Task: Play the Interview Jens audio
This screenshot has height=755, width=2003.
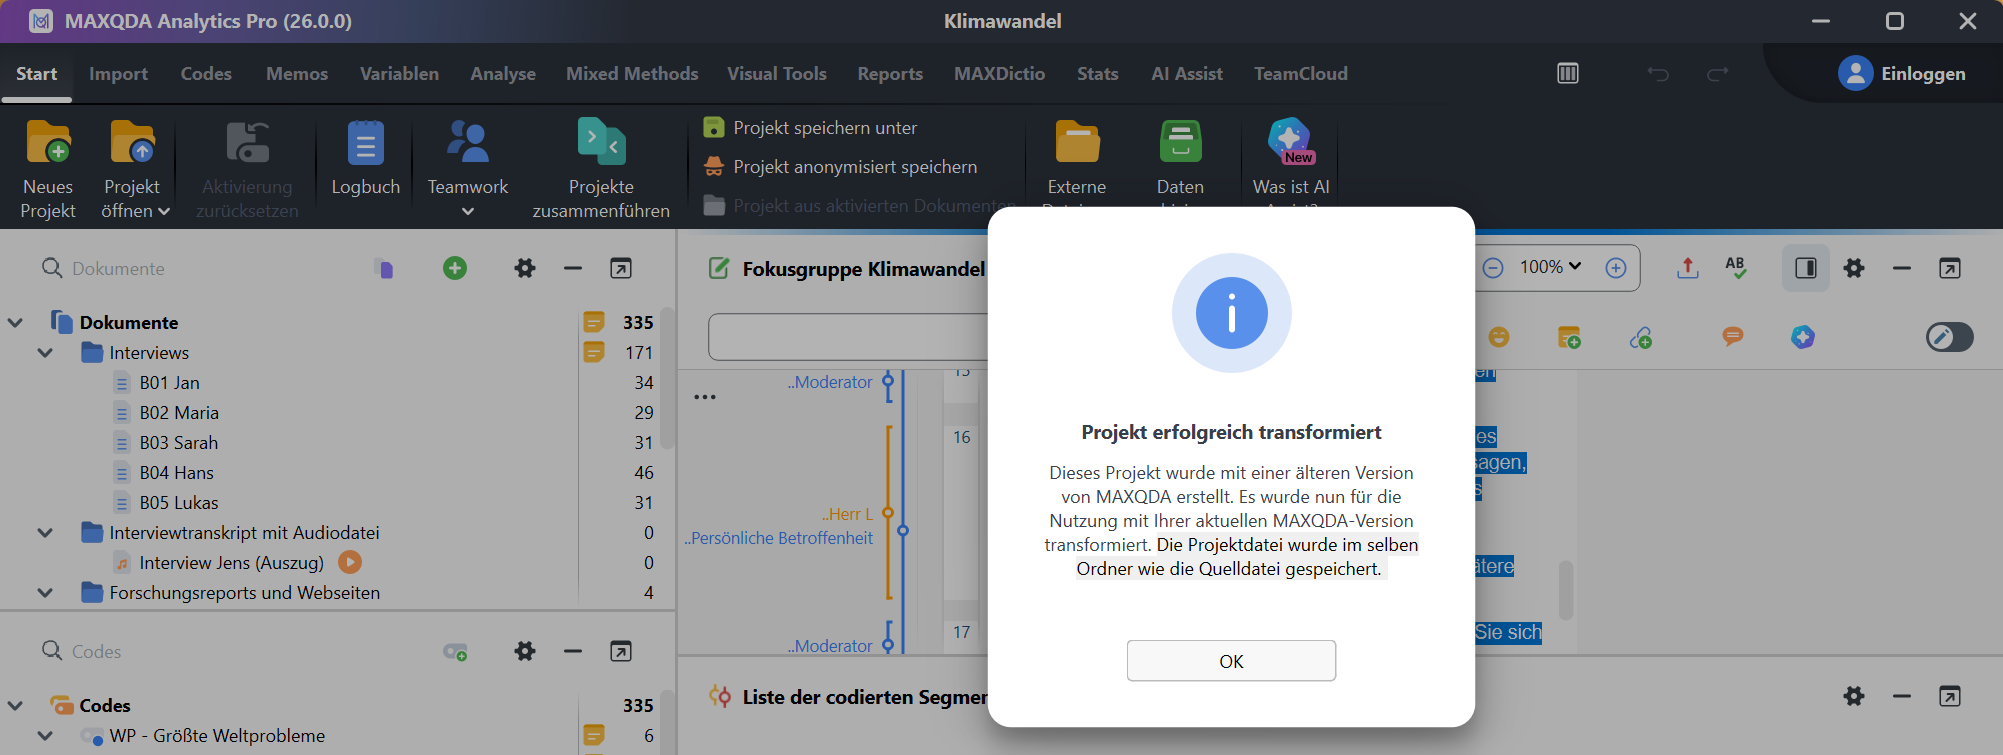Action: click(x=350, y=563)
